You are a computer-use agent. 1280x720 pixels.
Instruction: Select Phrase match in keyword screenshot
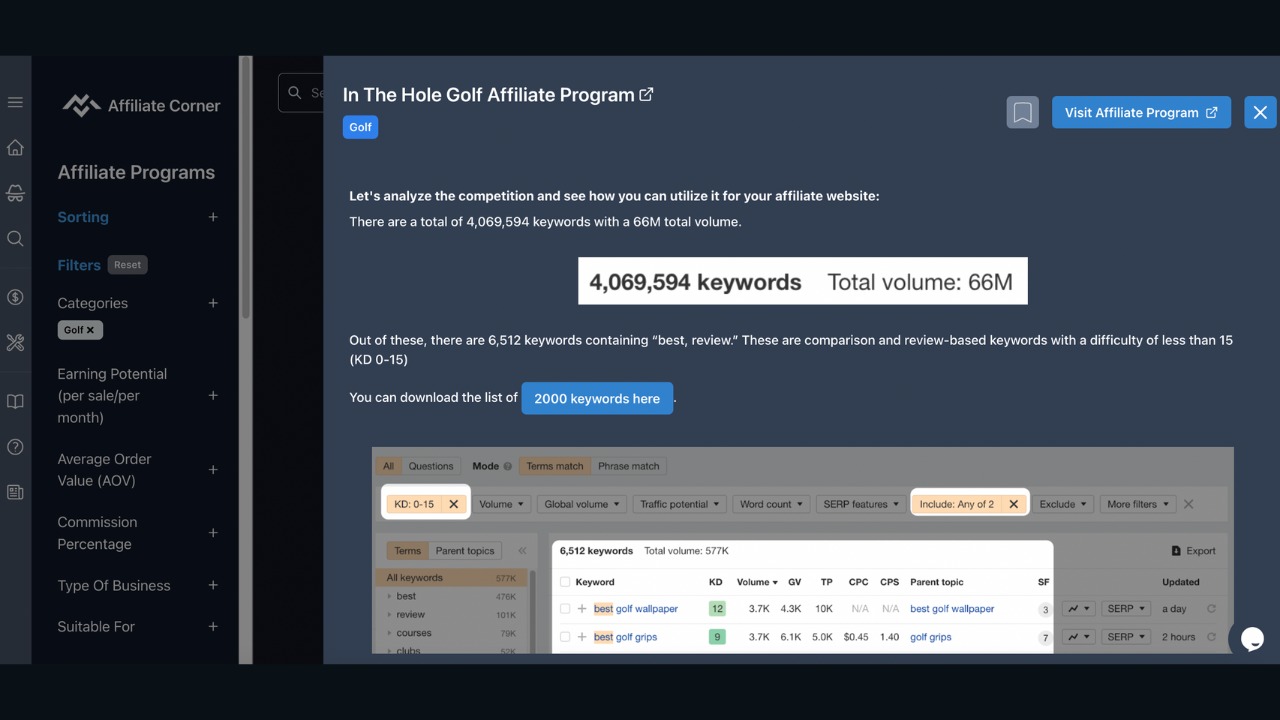[629, 466]
